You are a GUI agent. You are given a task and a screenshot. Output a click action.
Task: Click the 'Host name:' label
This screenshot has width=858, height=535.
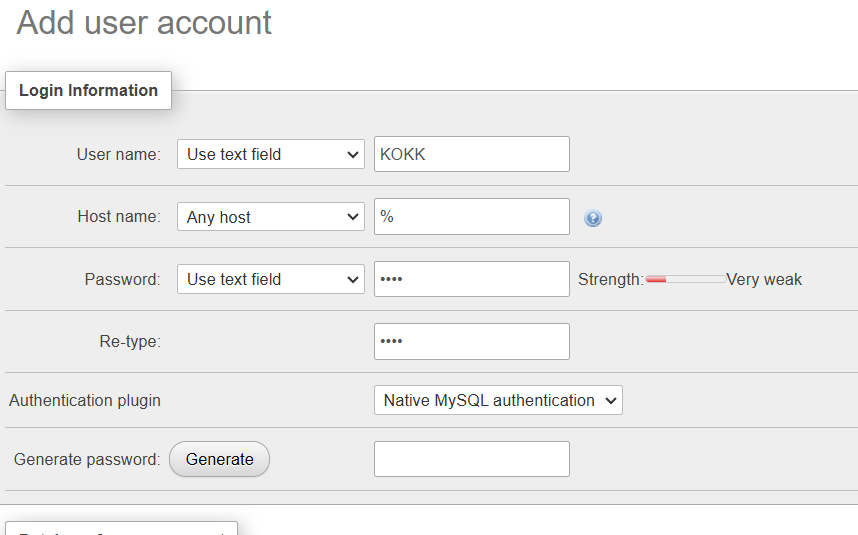tap(118, 217)
